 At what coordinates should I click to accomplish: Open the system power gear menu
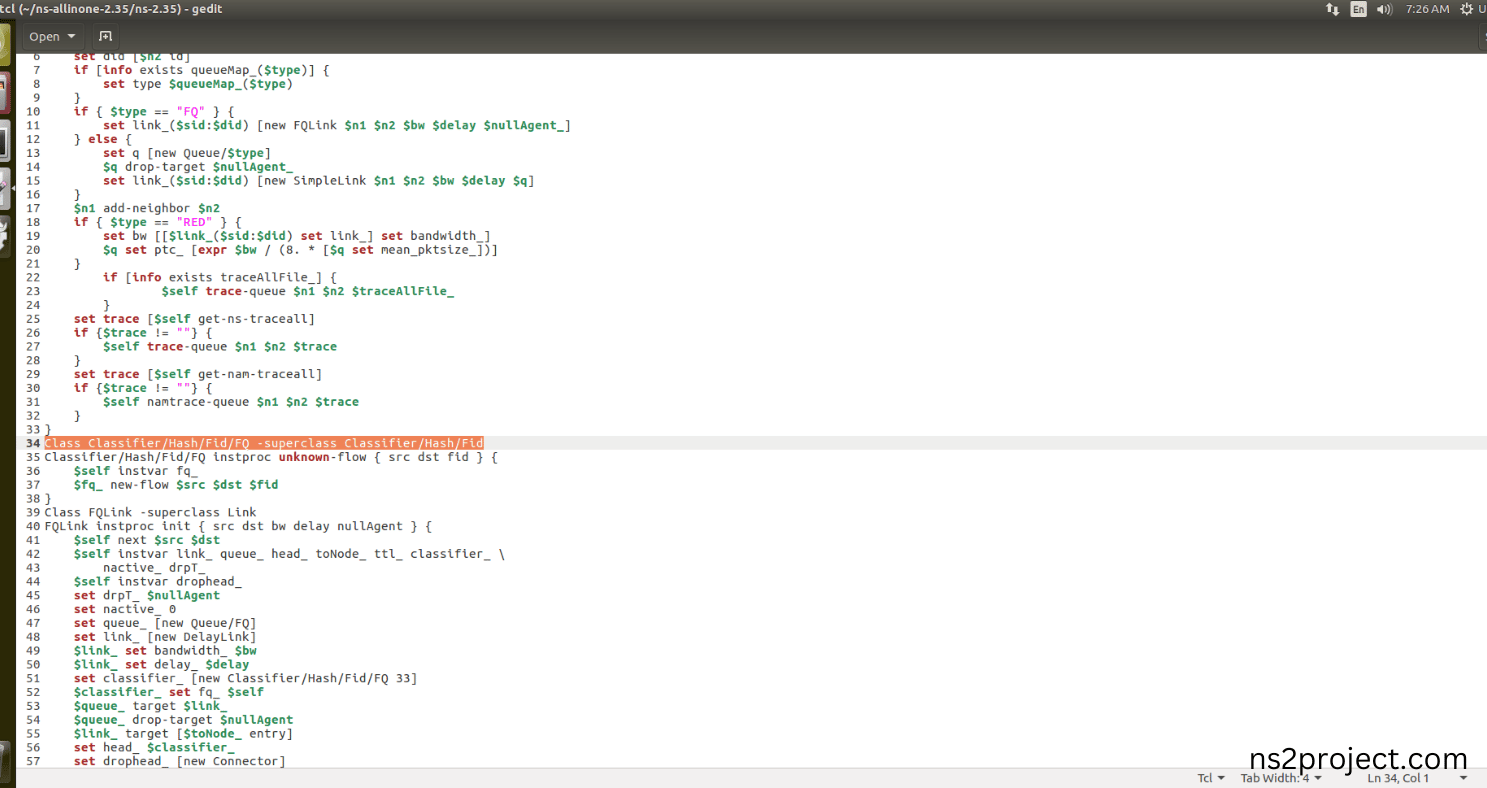click(1466, 9)
